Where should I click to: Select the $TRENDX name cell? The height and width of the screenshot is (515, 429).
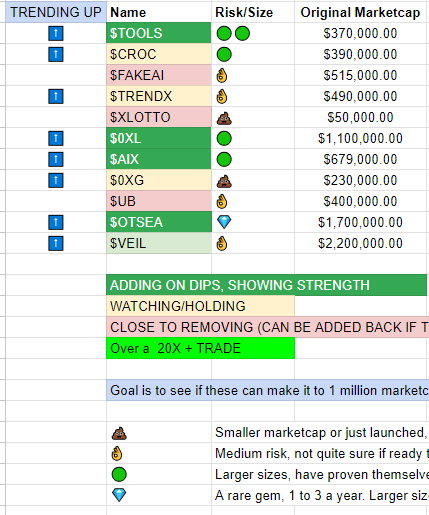159,96
